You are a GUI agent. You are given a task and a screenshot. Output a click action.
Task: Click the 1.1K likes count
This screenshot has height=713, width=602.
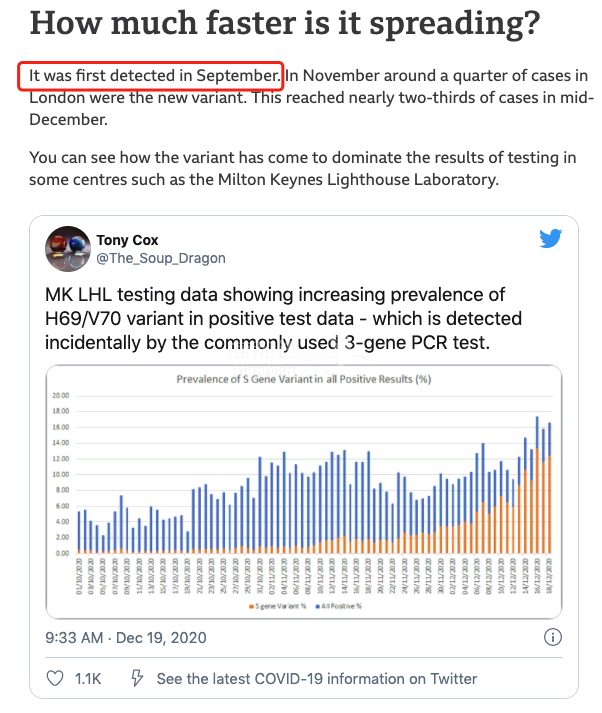click(88, 678)
